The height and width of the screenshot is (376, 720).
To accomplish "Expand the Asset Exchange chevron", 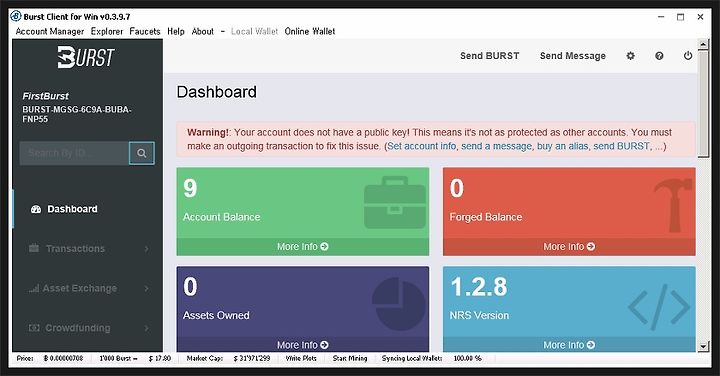I will click(146, 288).
